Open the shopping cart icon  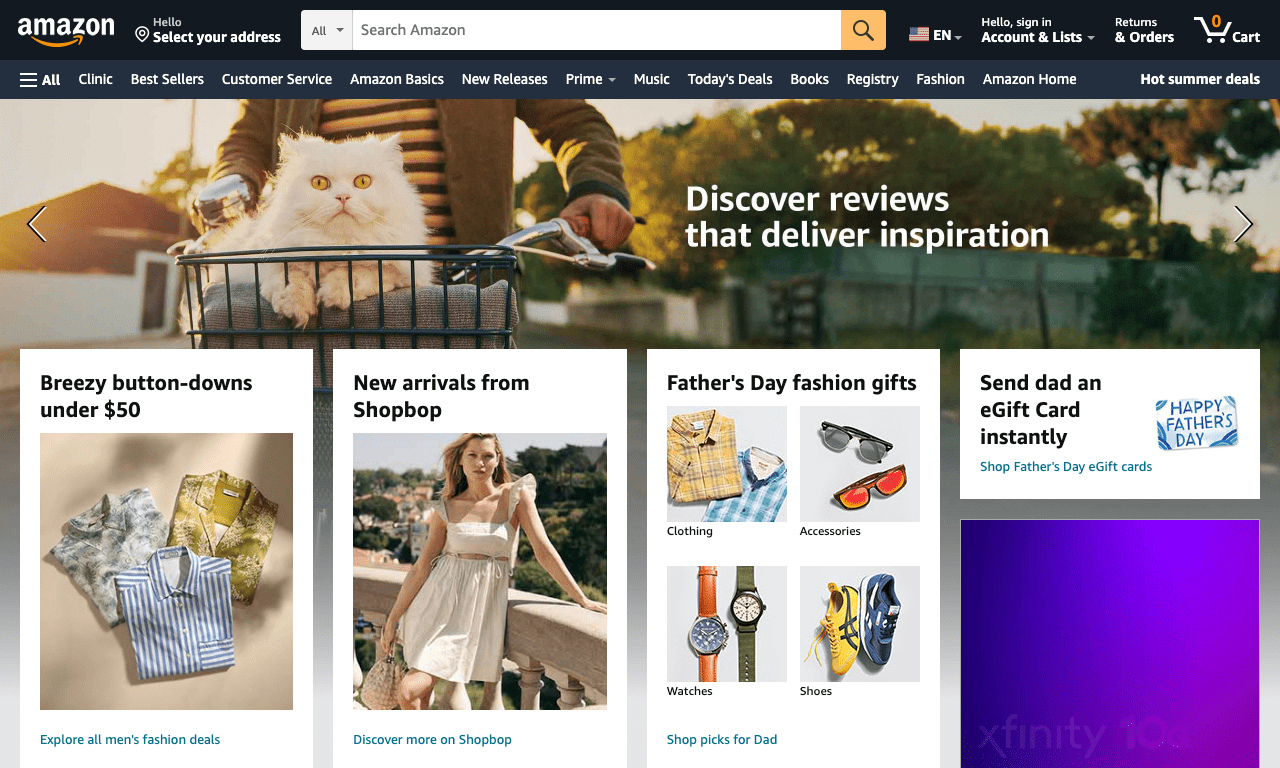[1212, 29]
